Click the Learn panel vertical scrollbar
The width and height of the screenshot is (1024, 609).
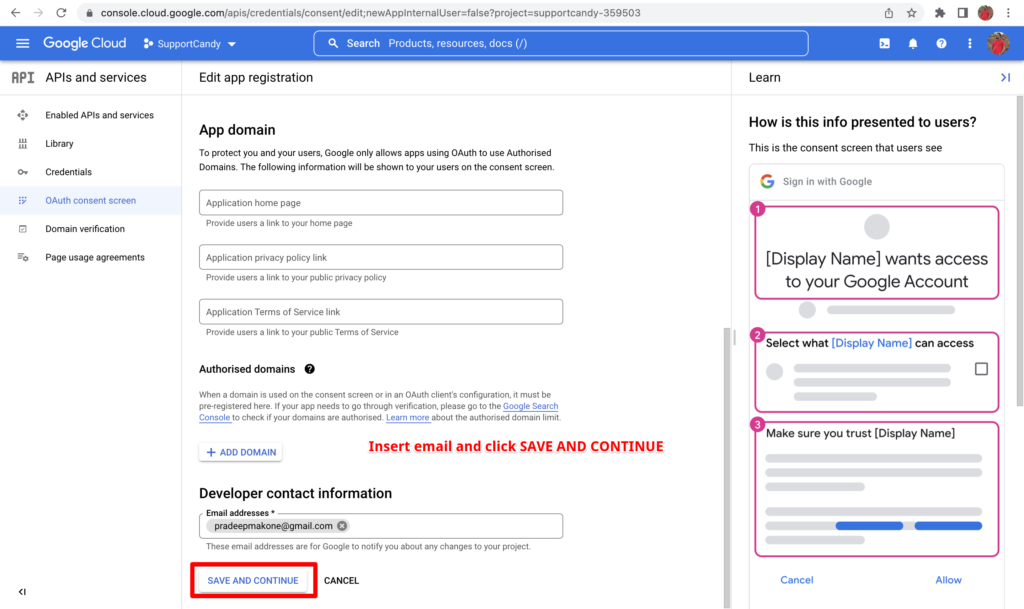pos(1020,251)
